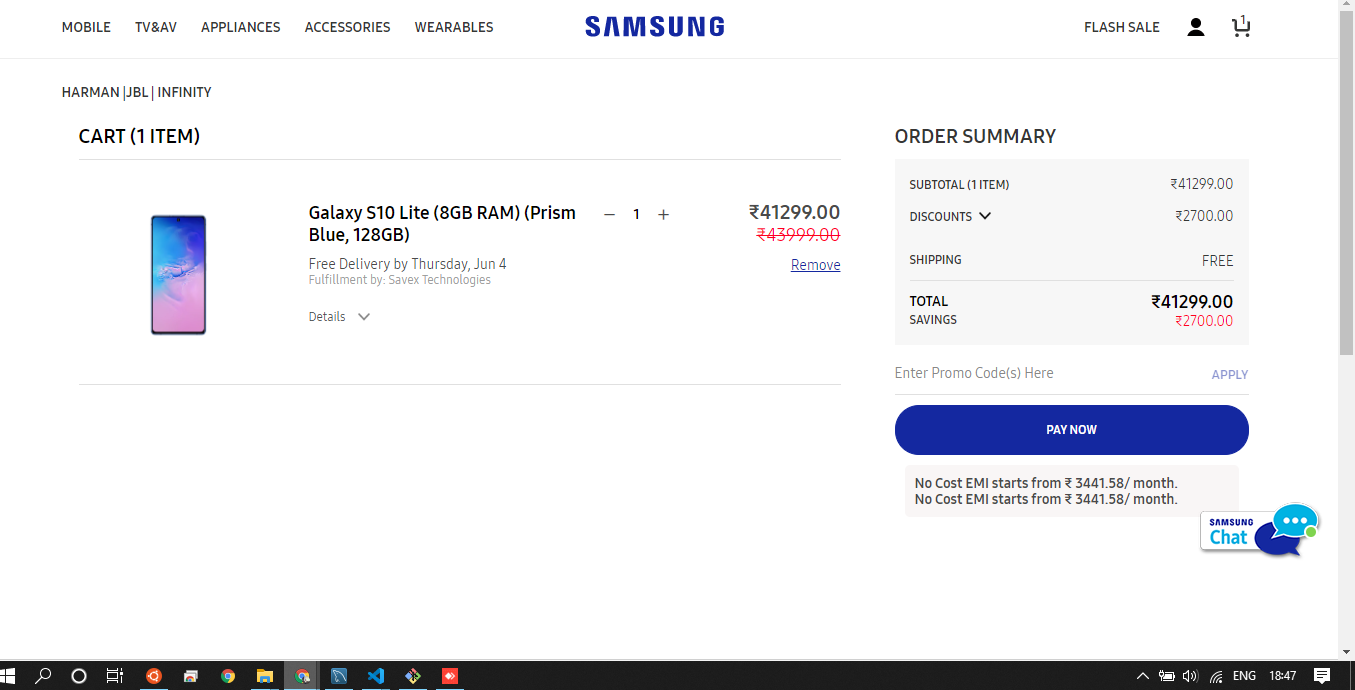Open the ACCESSORIES menu
1355x690 pixels.
click(x=348, y=27)
